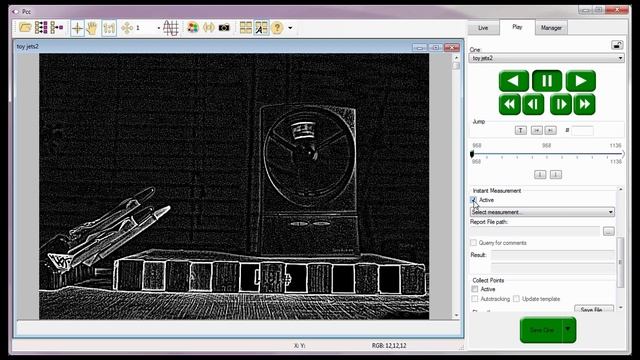640x360 pixels.
Task: Click the signal waves toolbar icon
Action: click(209, 28)
